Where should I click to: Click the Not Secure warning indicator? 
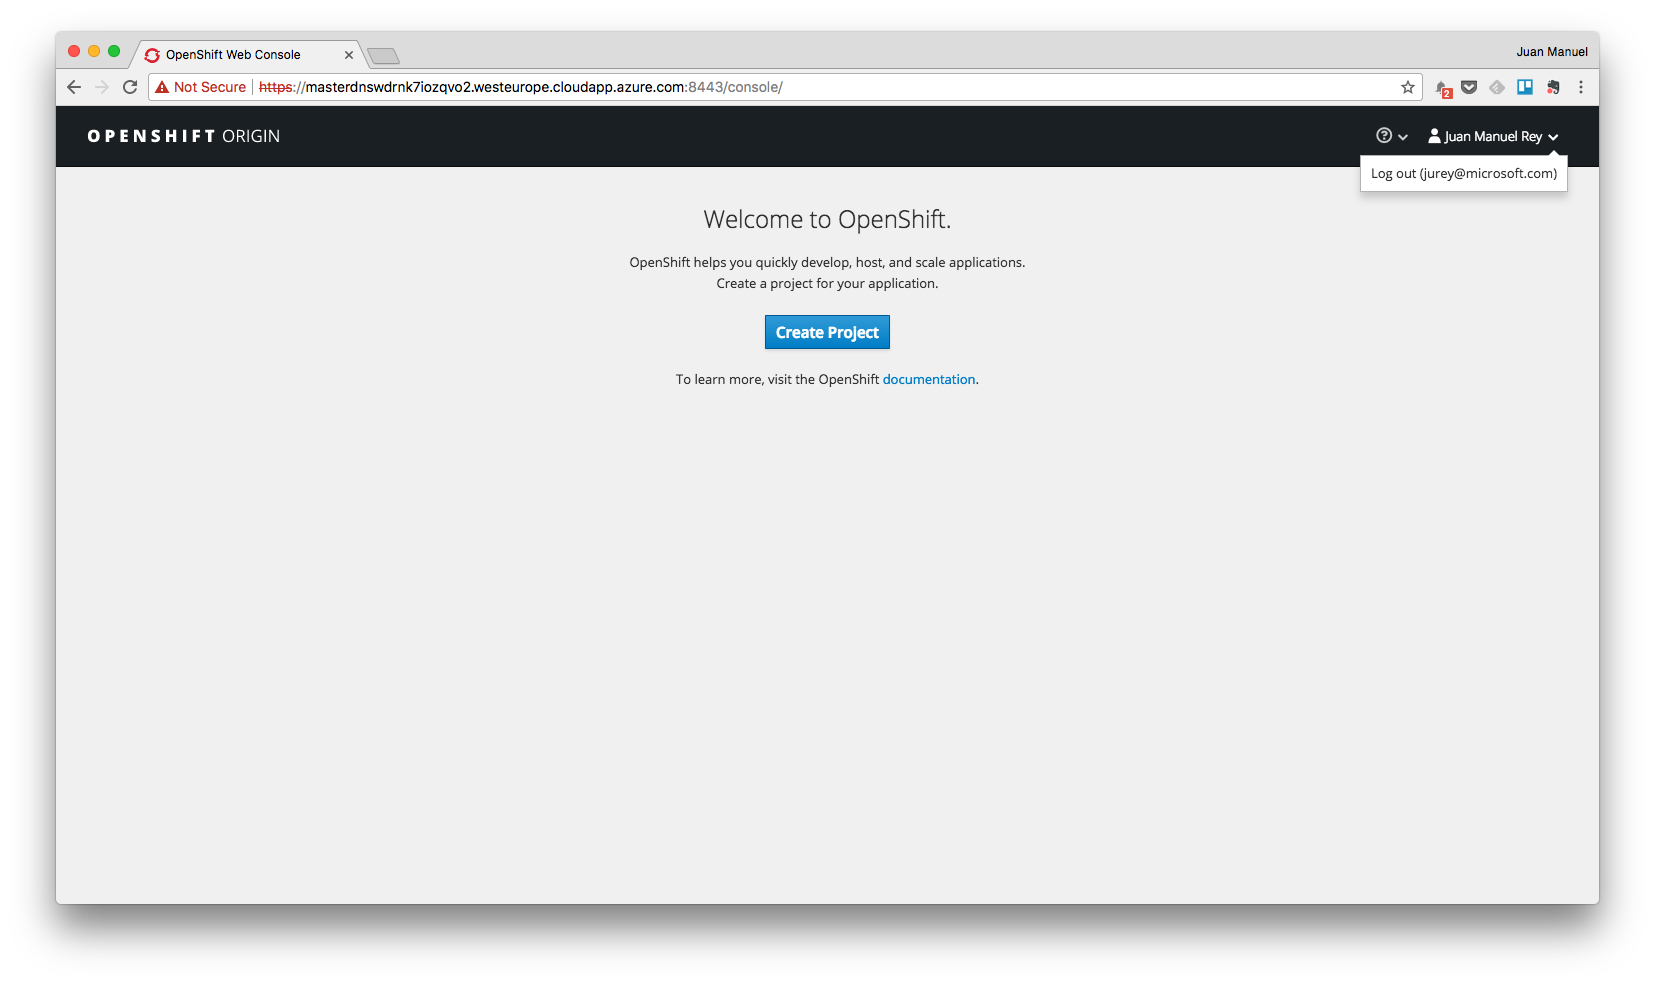[x=201, y=87]
